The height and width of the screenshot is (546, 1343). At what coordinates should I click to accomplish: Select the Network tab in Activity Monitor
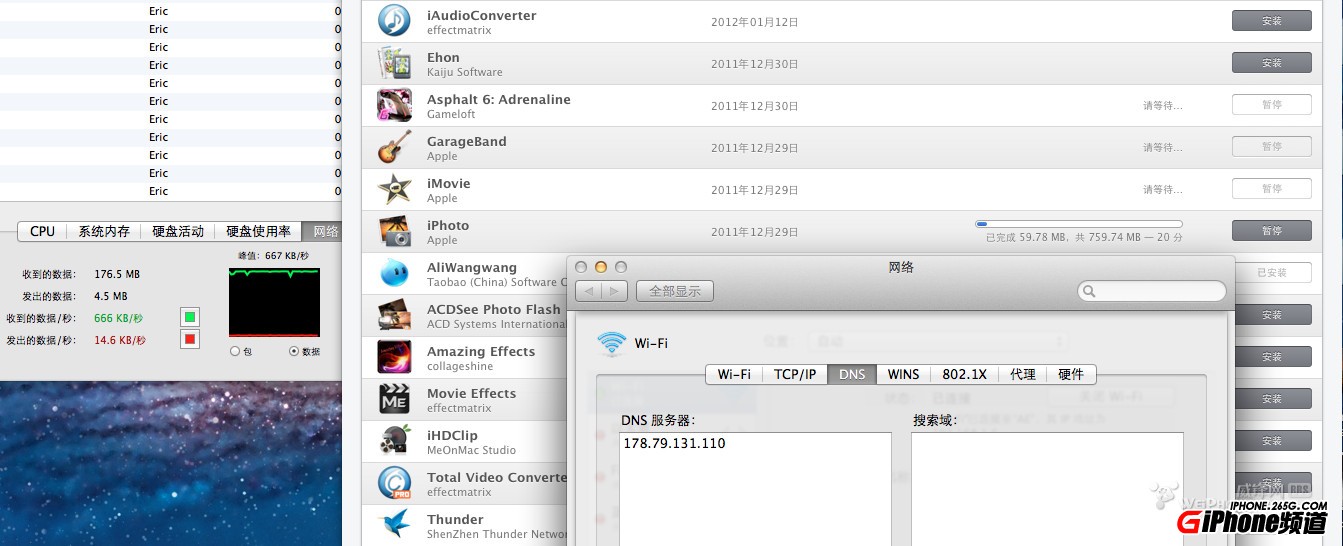[322, 231]
